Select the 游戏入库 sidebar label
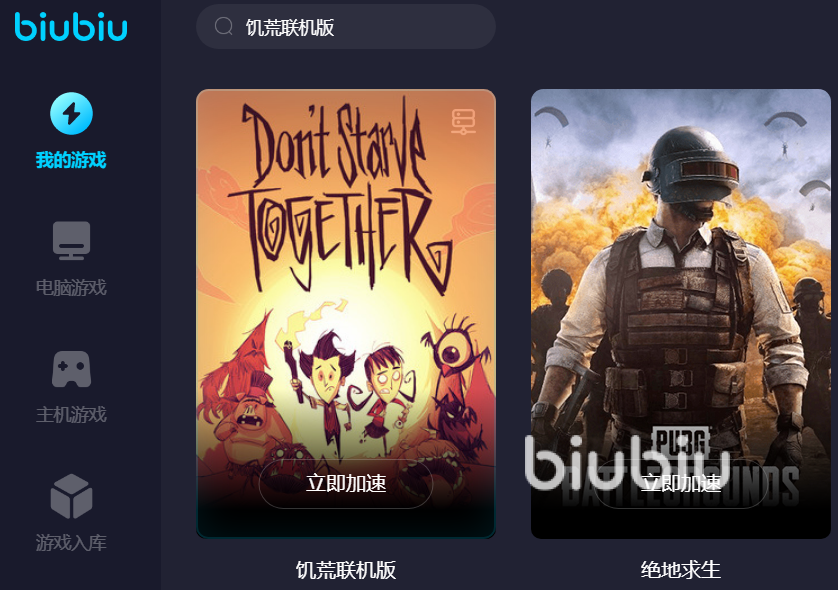This screenshot has height=590, width=838. (x=71, y=542)
